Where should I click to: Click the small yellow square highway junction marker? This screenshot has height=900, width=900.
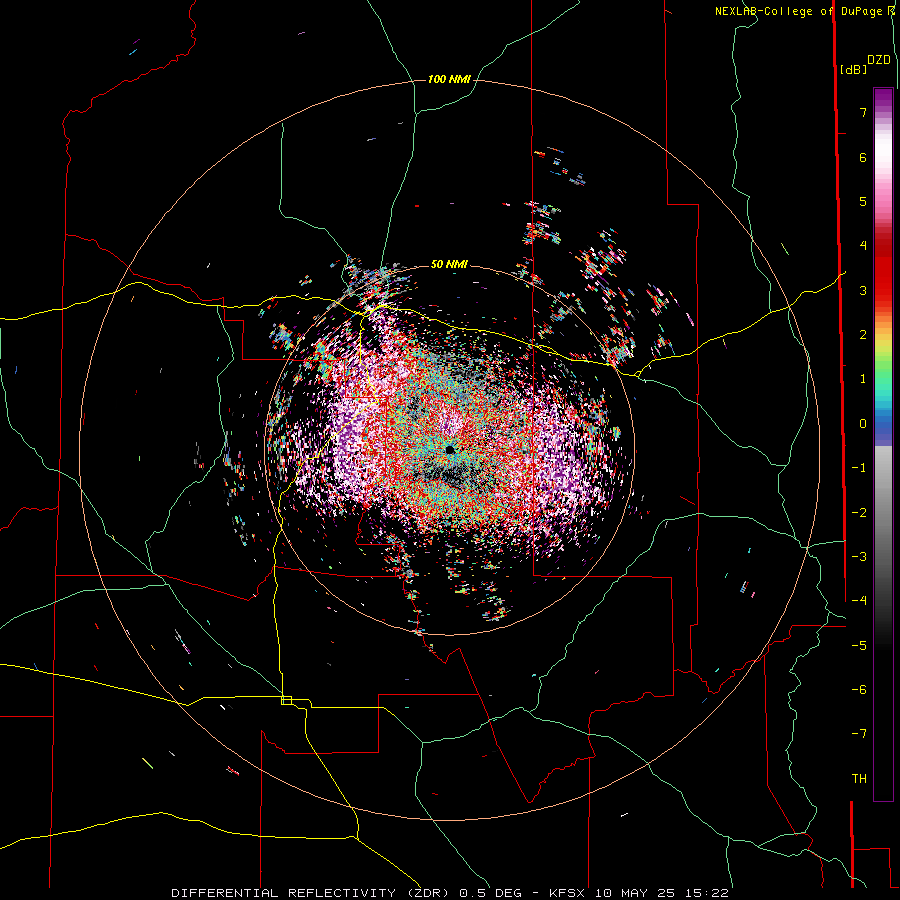[x=286, y=700]
